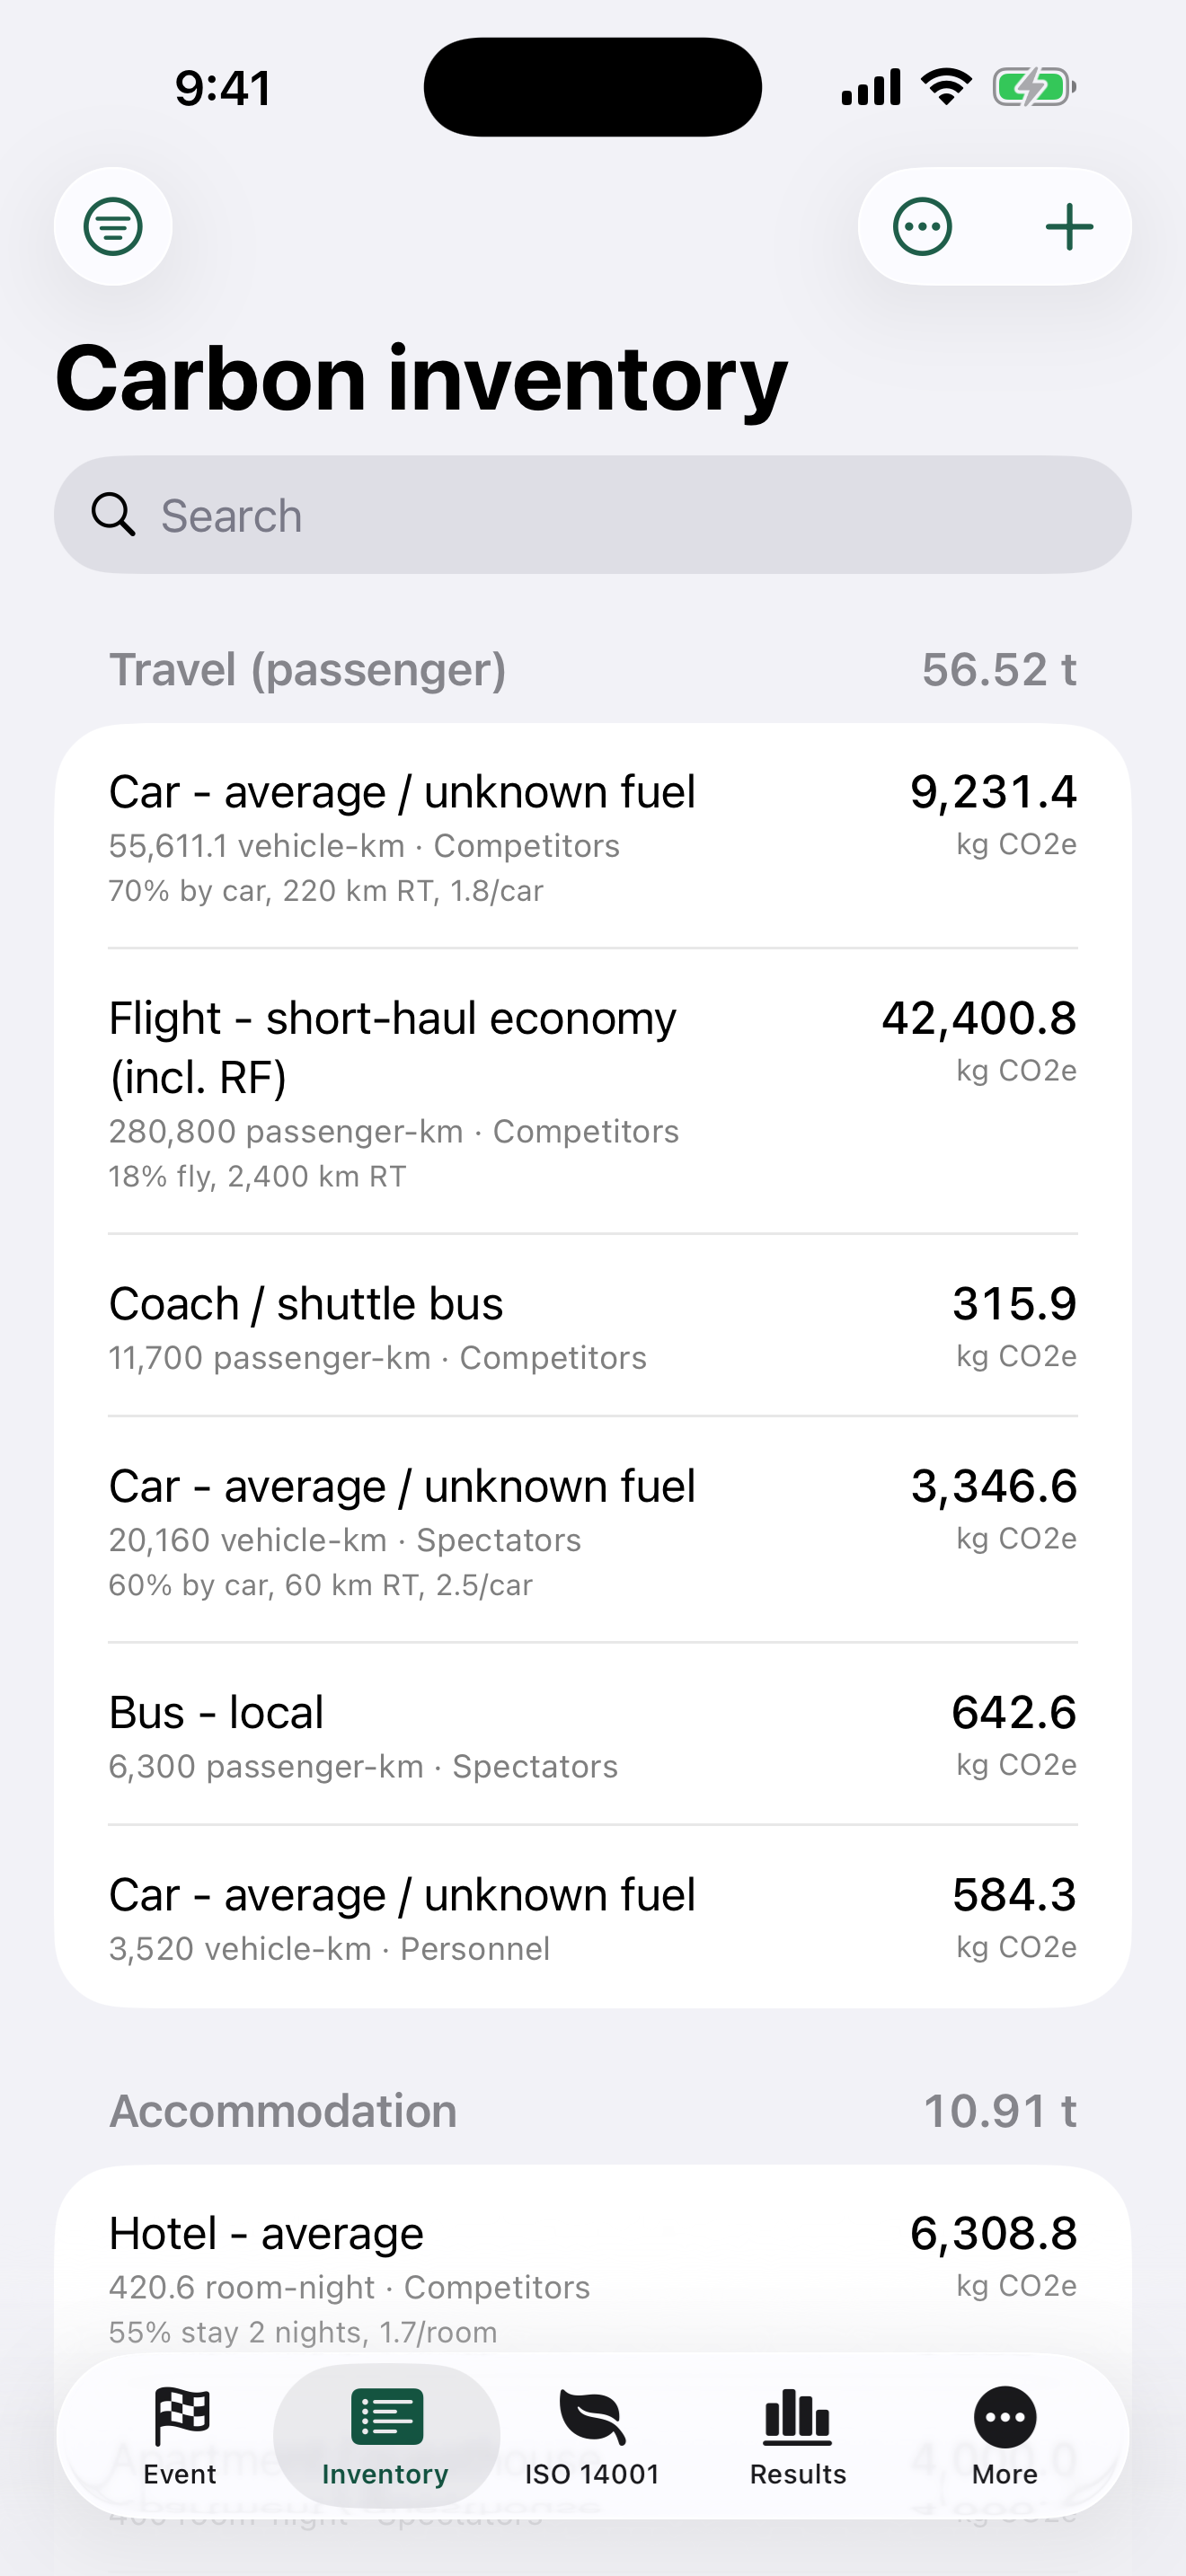Open the Event checkered flag tab
Viewport: 1186px width, 2576px height.
(180, 2436)
